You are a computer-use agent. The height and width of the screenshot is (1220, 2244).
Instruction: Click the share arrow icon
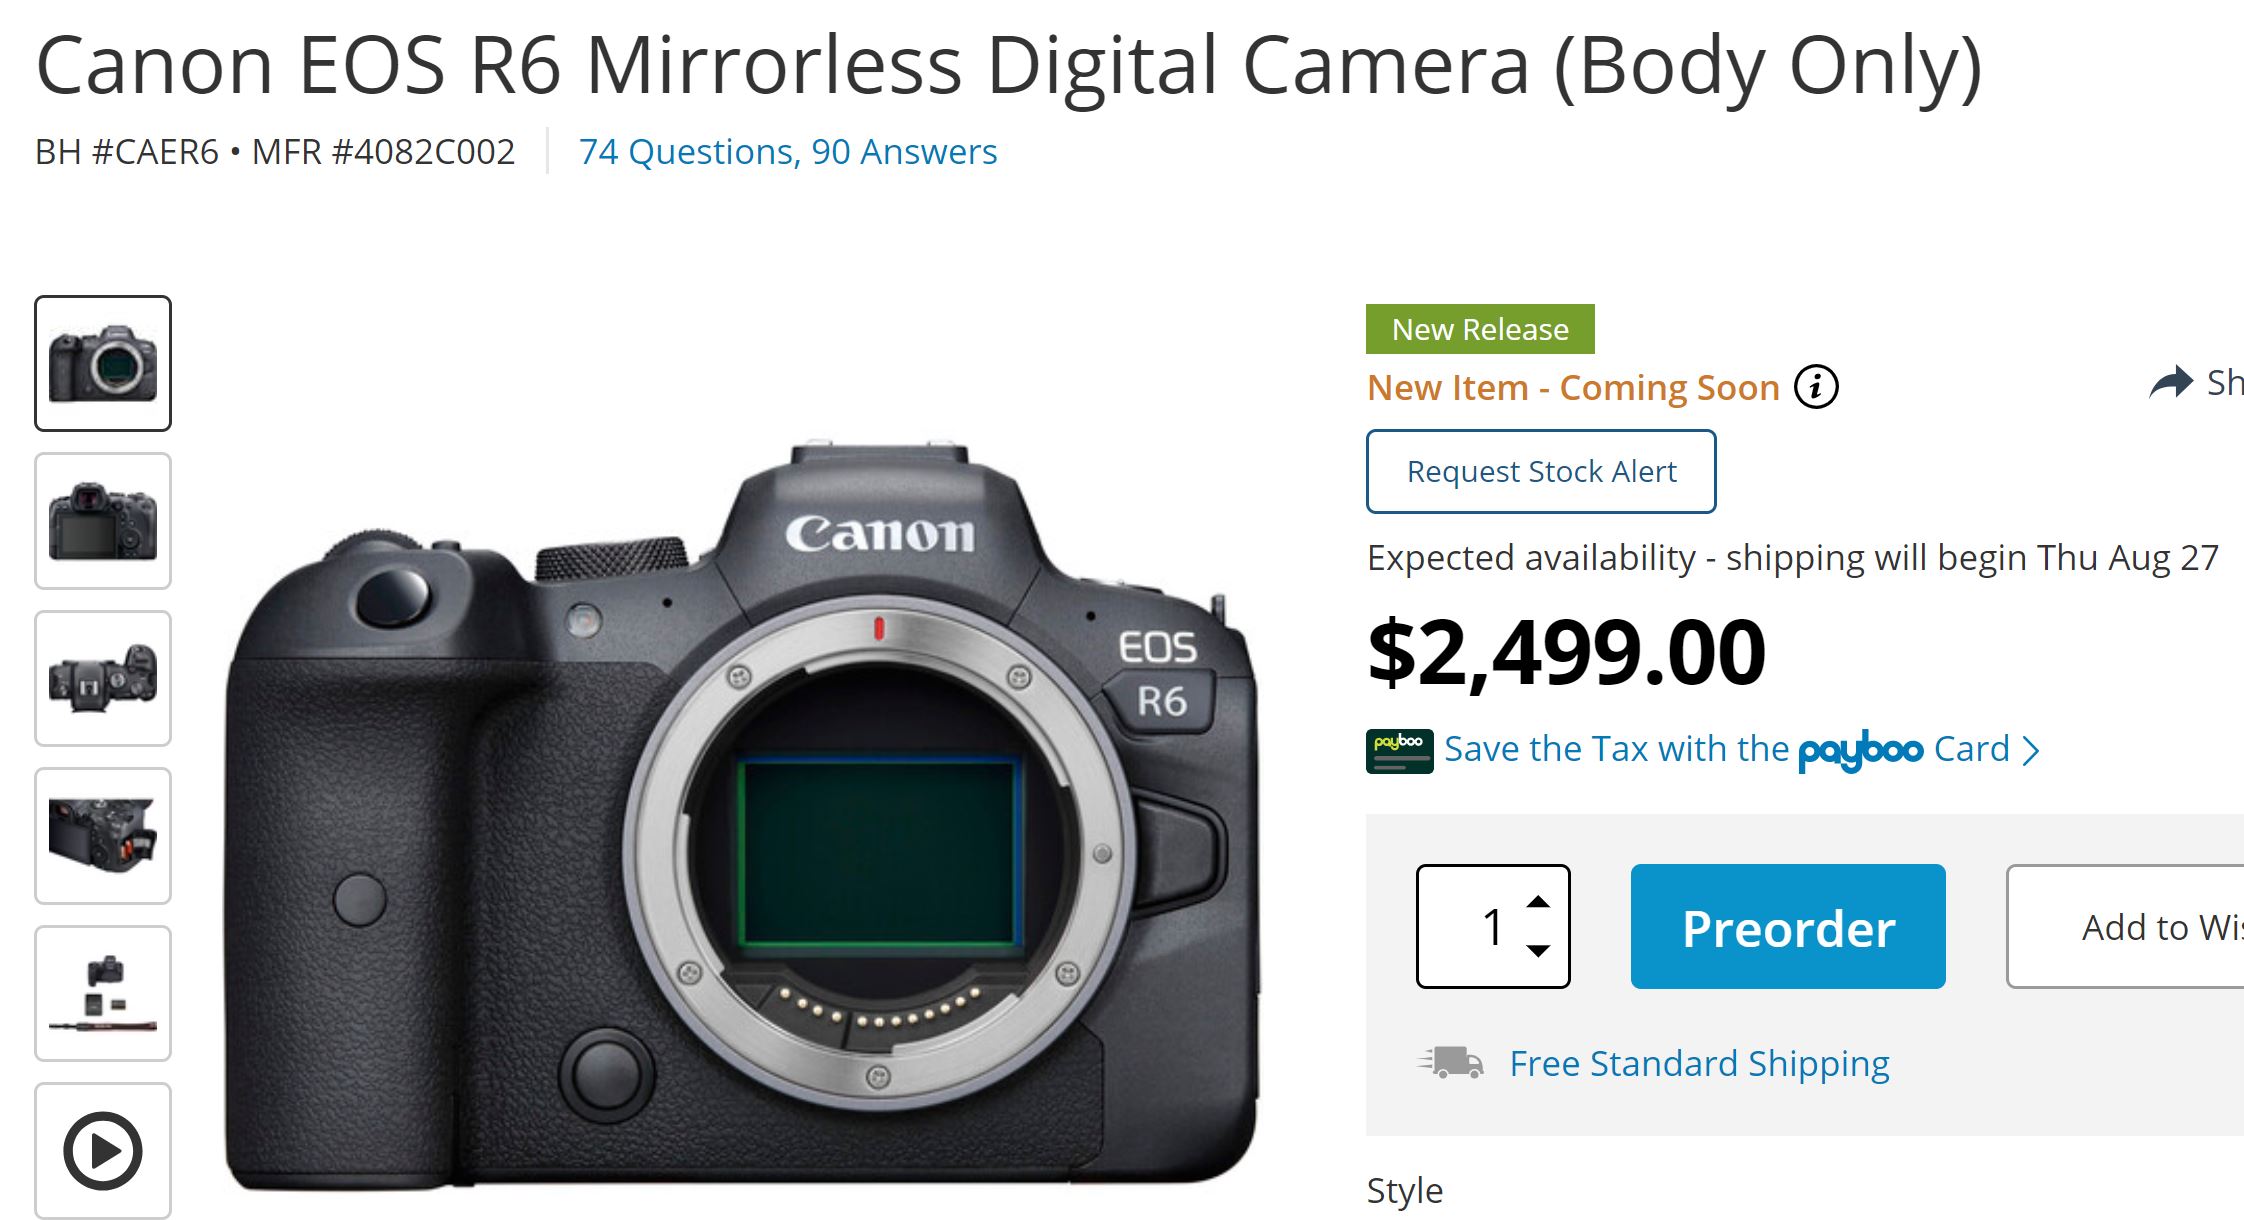(x=2170, y=383)
